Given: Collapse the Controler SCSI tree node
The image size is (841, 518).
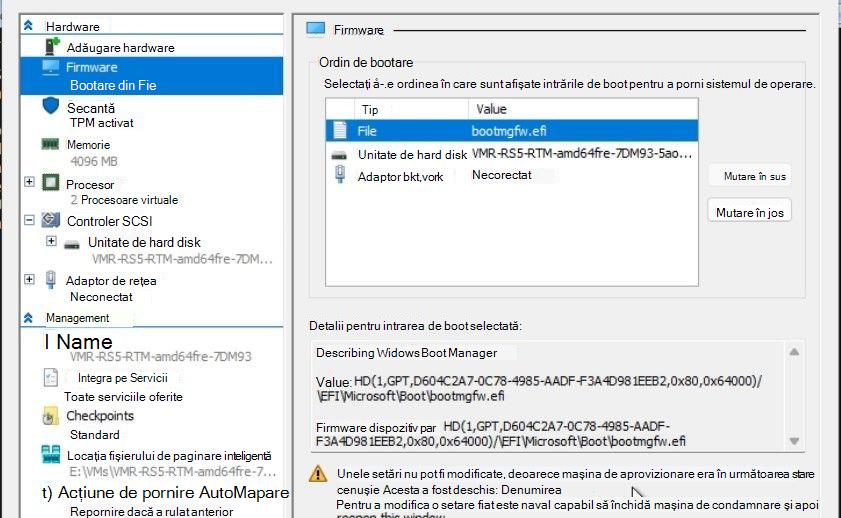Looking at the screenshot, I should click(29, 220).
